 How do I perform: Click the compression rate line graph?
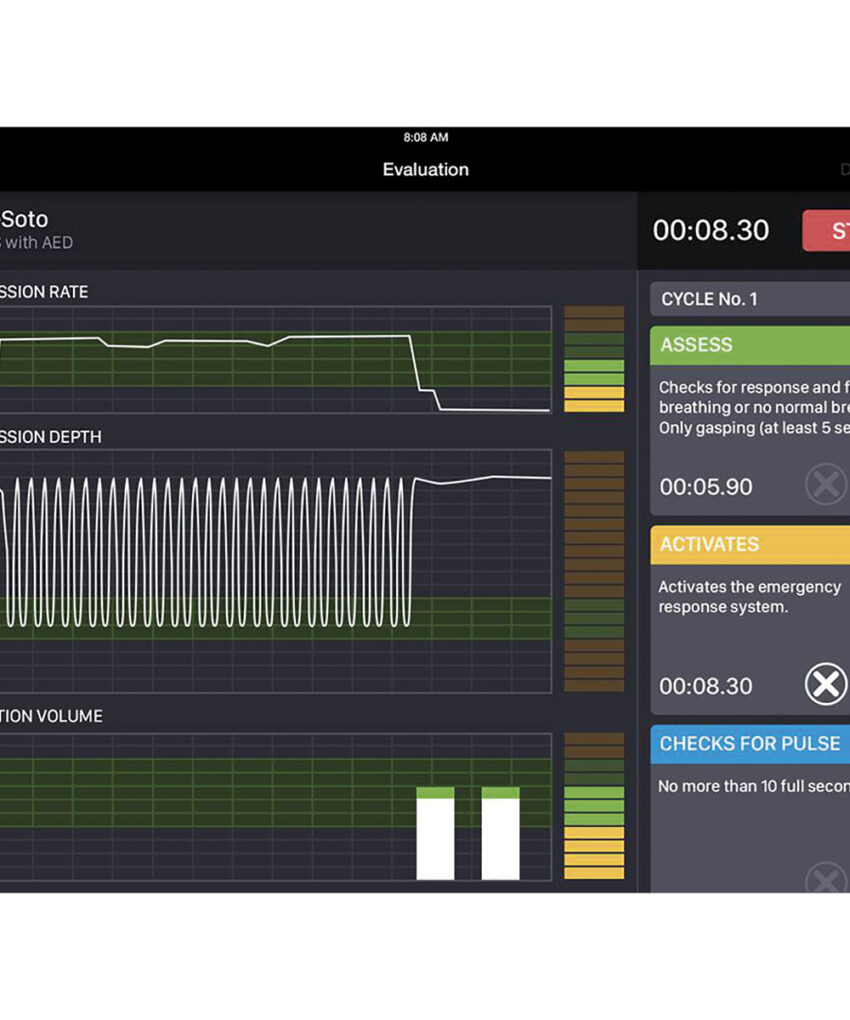tap(275, 359)
